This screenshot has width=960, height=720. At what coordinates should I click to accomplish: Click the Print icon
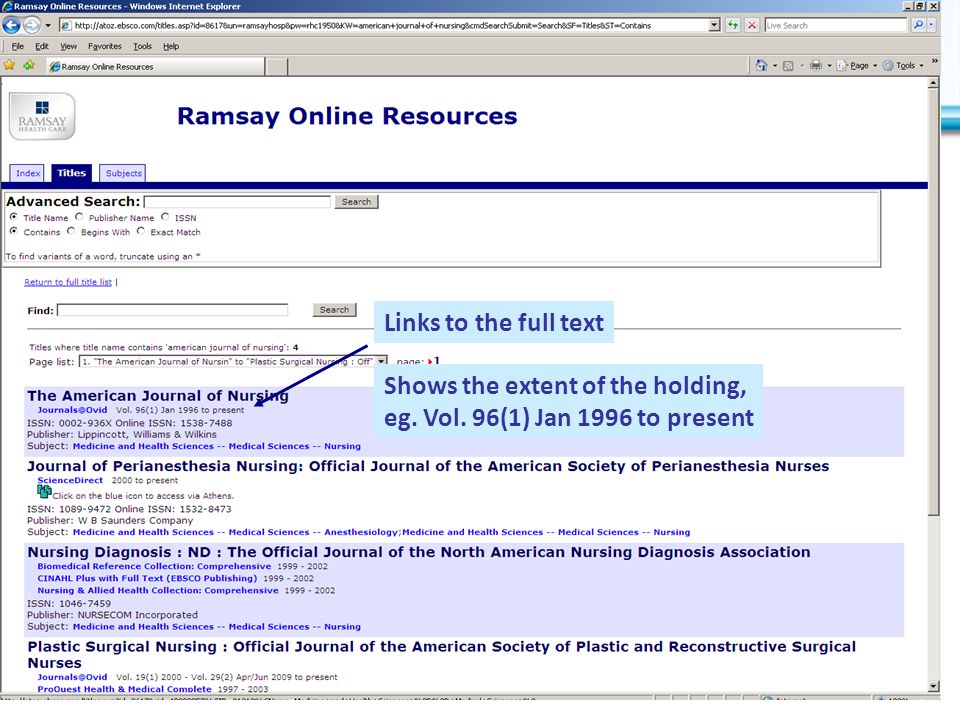pyautogui.click(x=816, y=66)
